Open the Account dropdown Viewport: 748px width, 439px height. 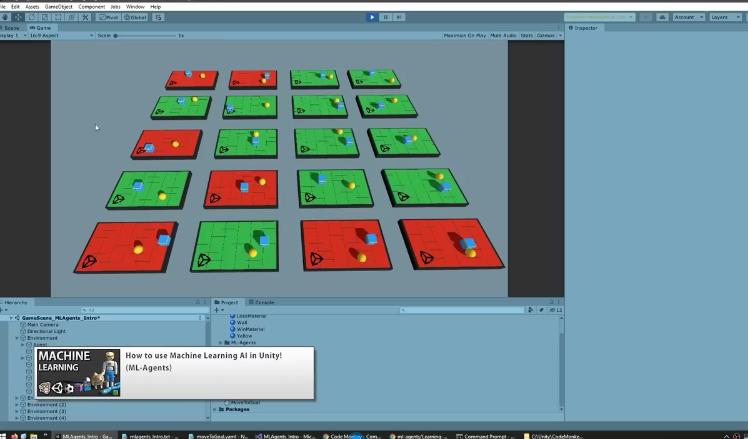click(687, 17)
